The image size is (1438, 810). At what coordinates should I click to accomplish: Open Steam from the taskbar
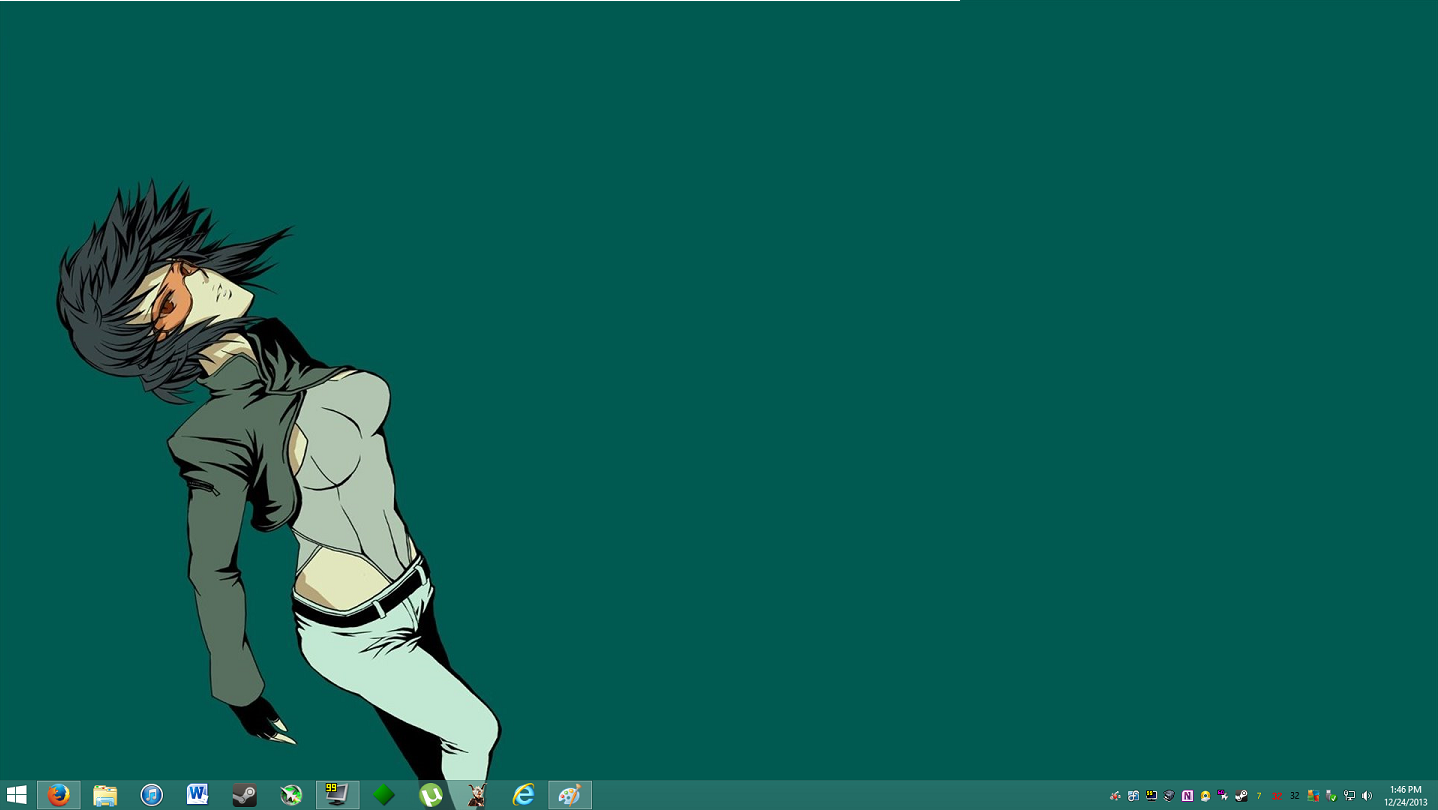click(244, 795)
